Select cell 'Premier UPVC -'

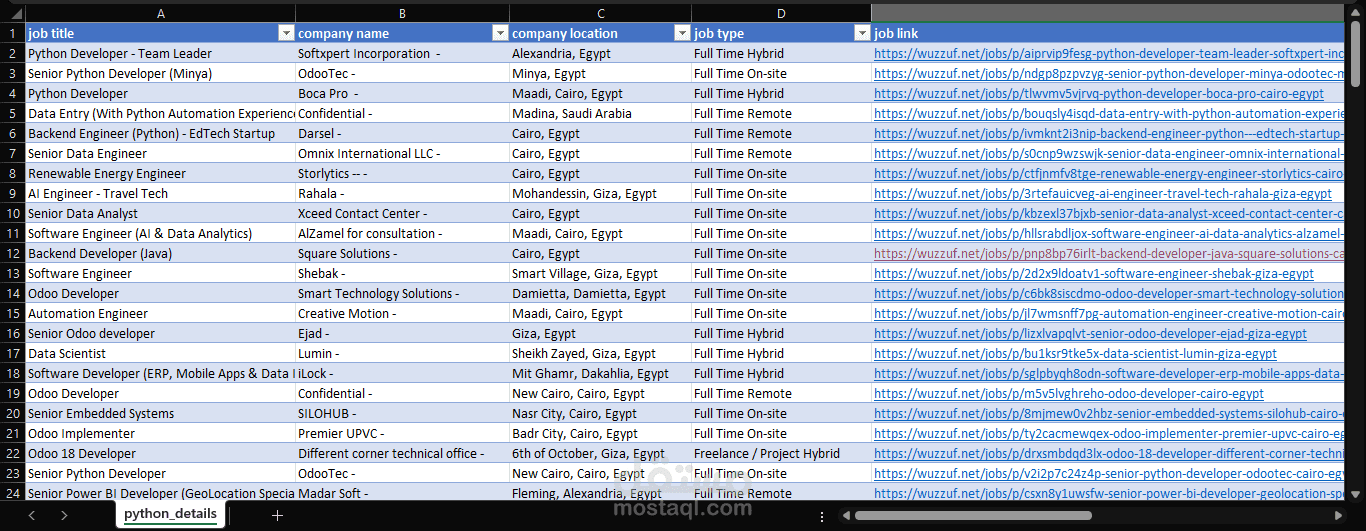pyautogui.click(x=402, y=433)
